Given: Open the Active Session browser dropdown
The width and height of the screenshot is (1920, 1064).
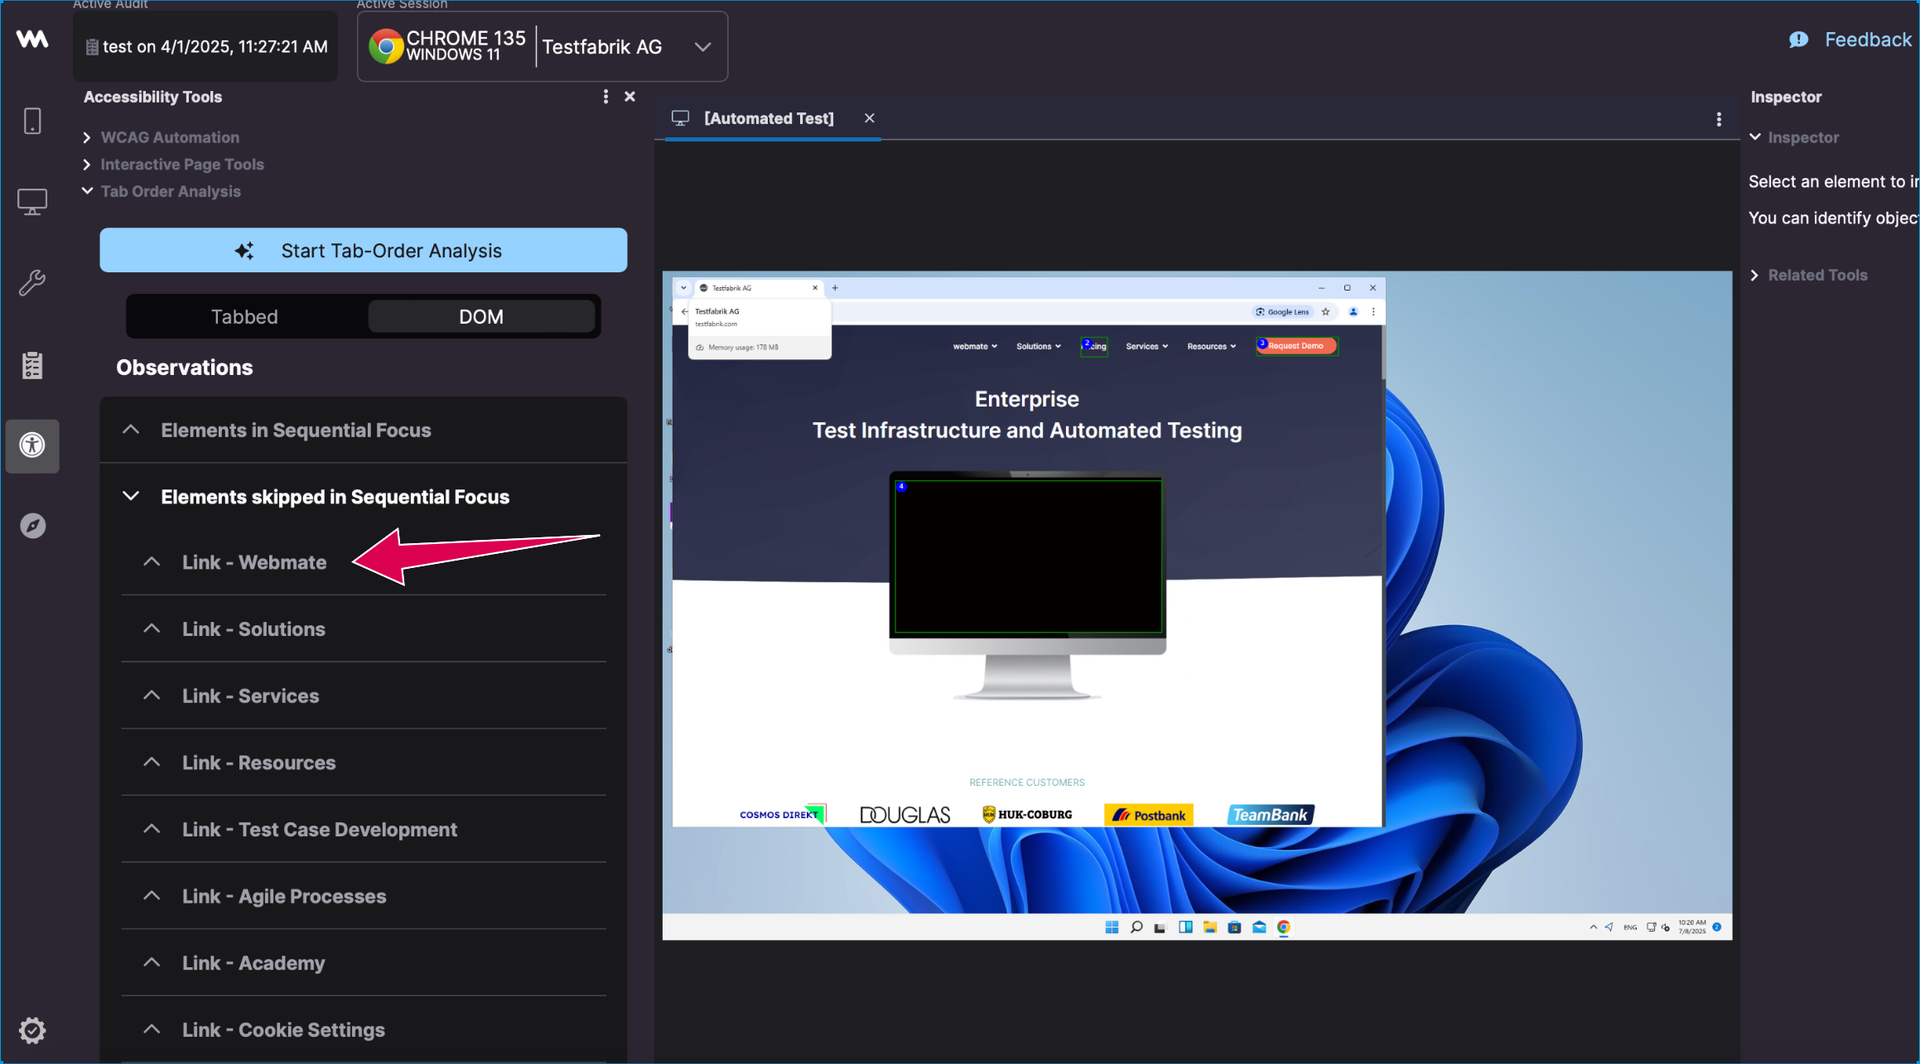Looking at the screenshot, I should (x=542, y=46).
